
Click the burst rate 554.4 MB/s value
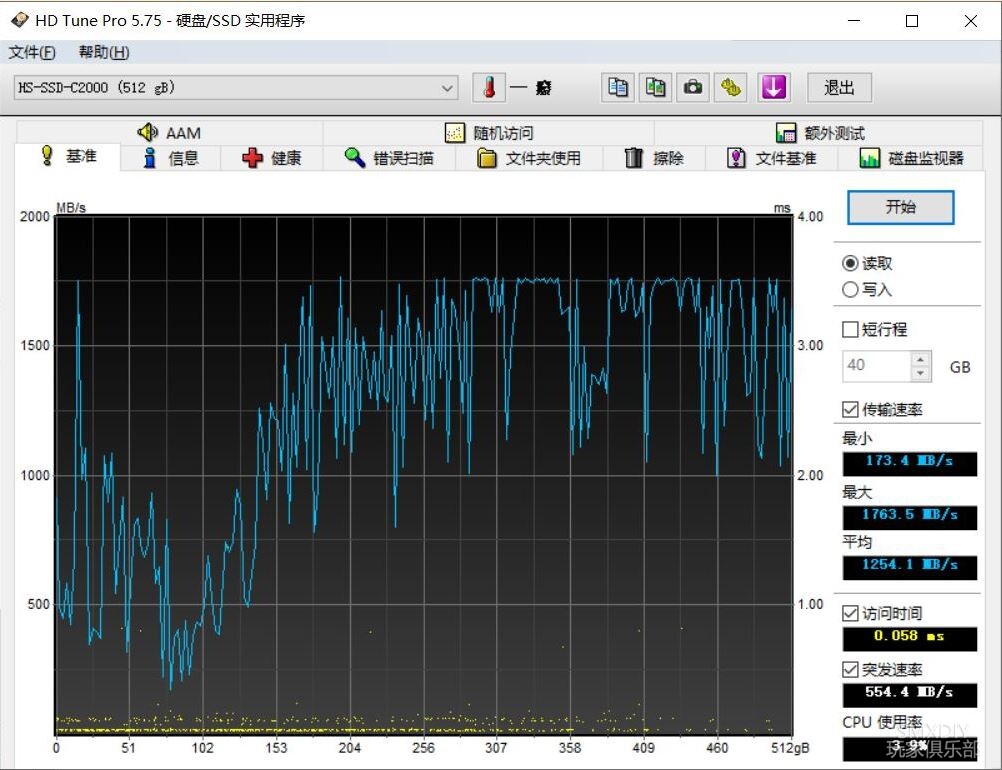[x=909, y=694]
